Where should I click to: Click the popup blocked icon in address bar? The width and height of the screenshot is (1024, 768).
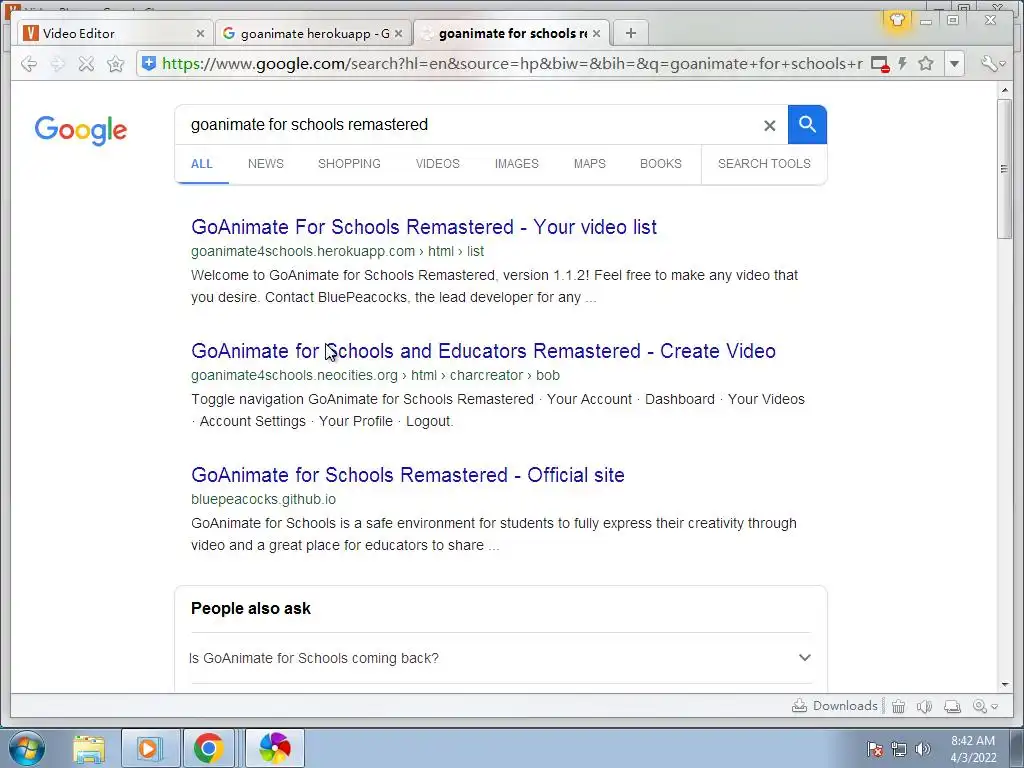pyautogui.click(x=880, y=64)
